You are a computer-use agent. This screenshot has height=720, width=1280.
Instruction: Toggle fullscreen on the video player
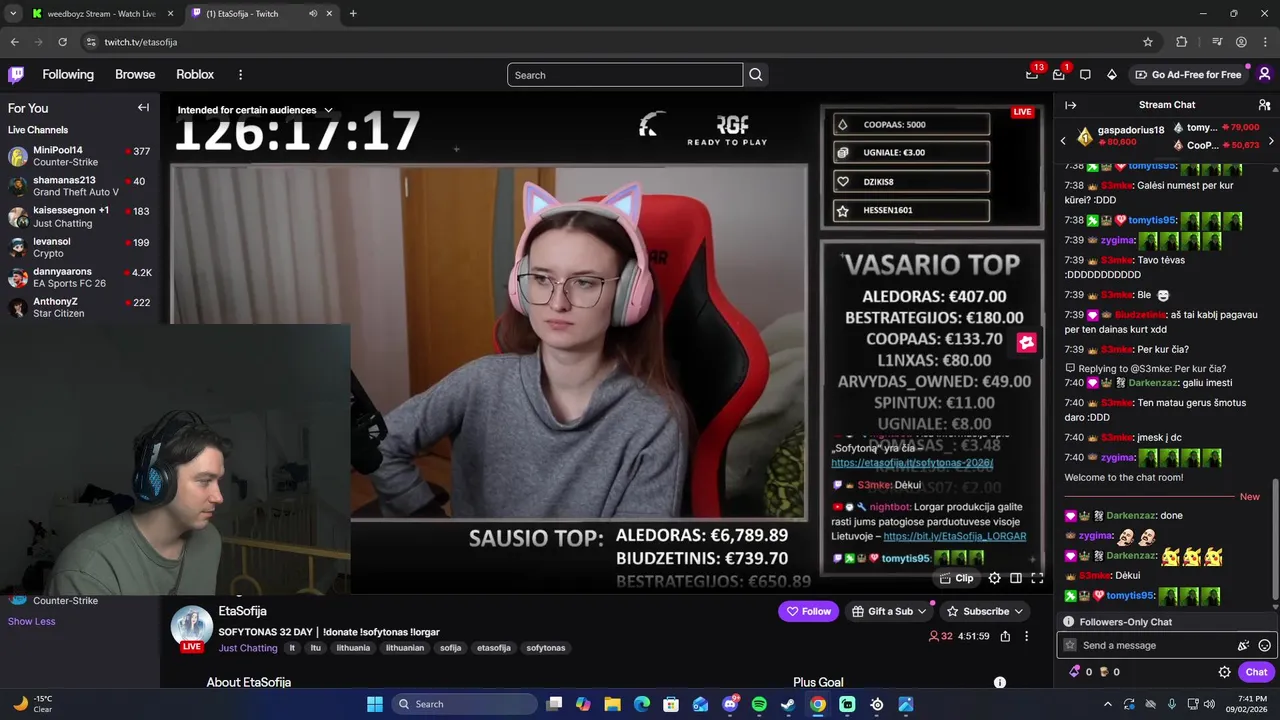(1037, 578)
